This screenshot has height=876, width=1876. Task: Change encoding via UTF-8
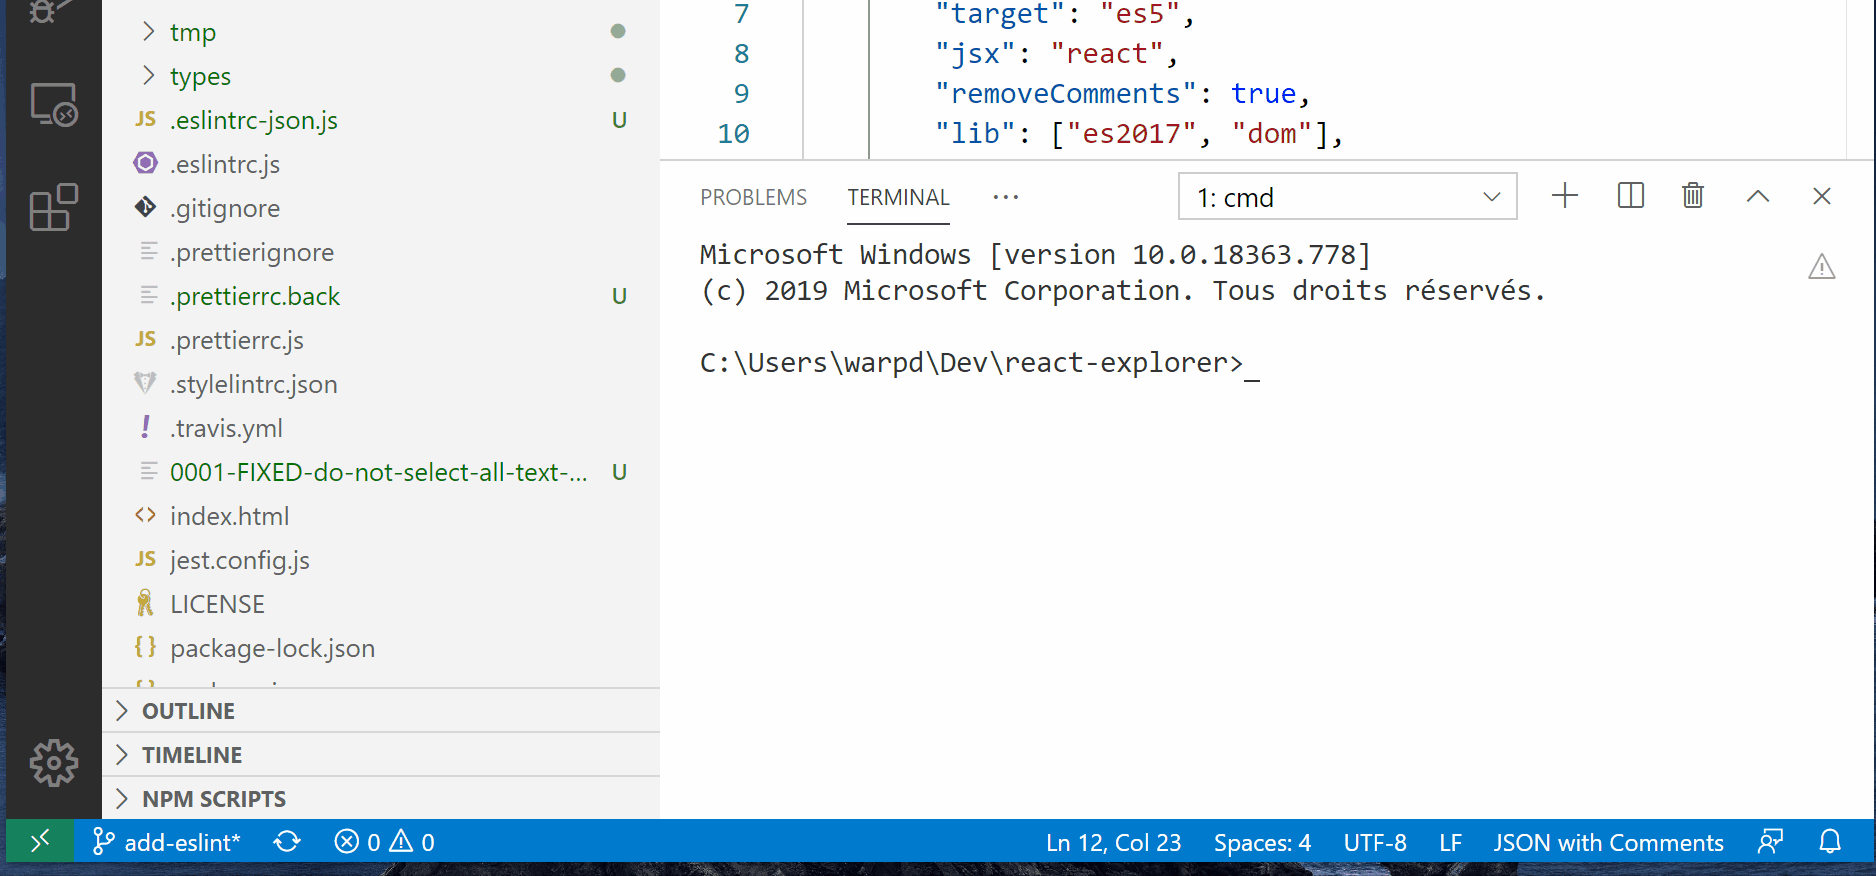click(x=1375, y=843)
